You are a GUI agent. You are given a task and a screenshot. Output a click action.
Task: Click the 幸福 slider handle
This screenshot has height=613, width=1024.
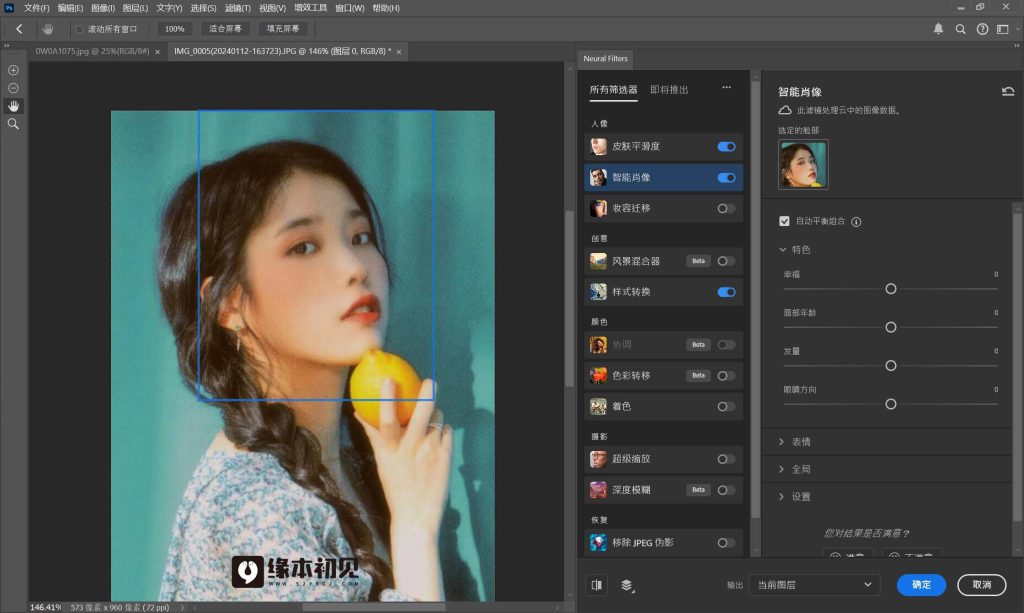tap(890, 289)
